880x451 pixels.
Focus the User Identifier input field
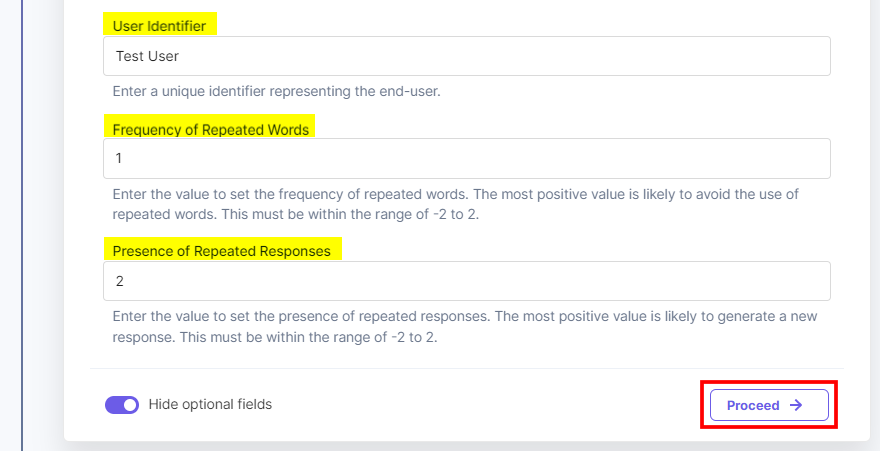pyautogui.click(x=466, y=56)
